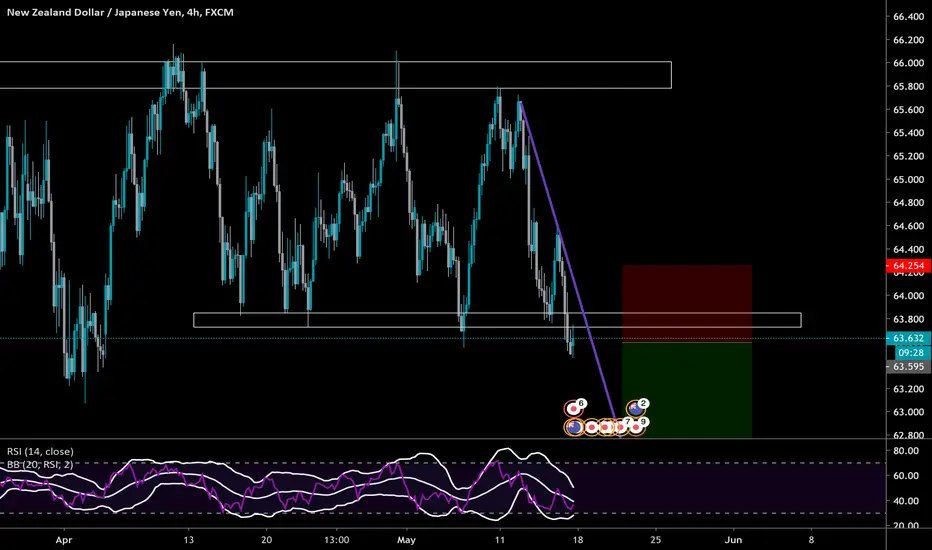
Task: Open Japan event marker with badge 7
Action: click(x=621, y=427)
